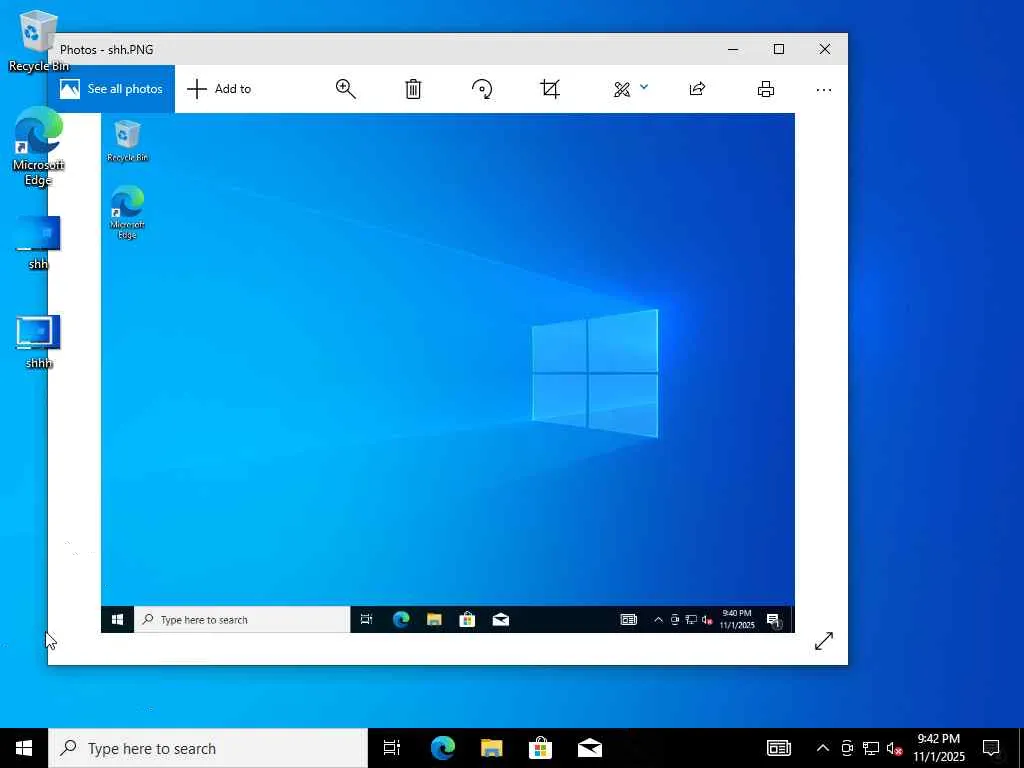The height and width of the screenshot is (768, 1024).
Task: Share the photo using the share icon
Action: pos(697,89)
